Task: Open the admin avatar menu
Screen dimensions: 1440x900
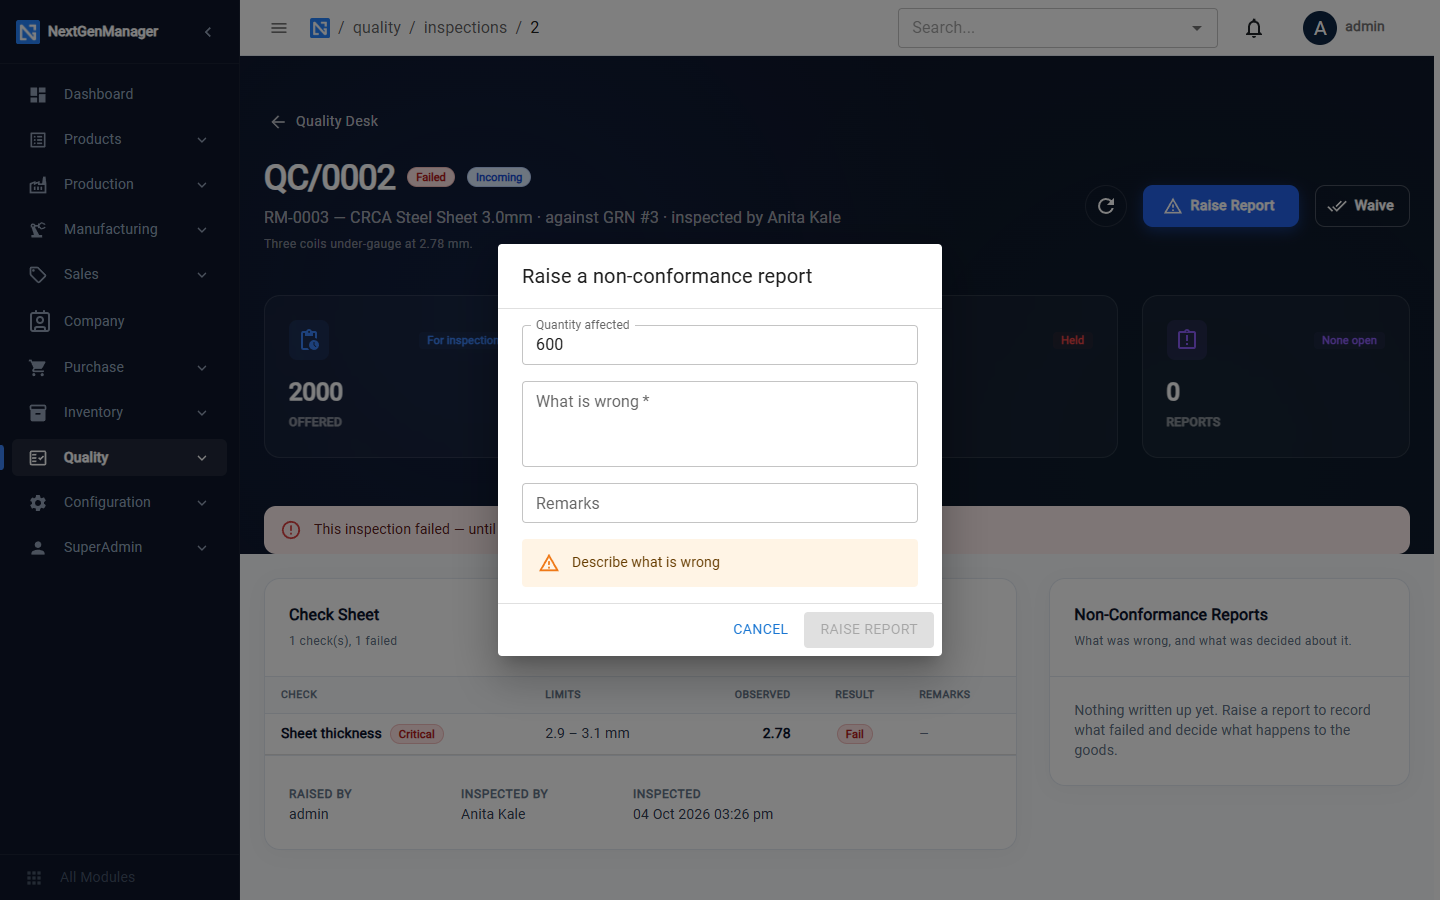Action: coord(1320,28)
